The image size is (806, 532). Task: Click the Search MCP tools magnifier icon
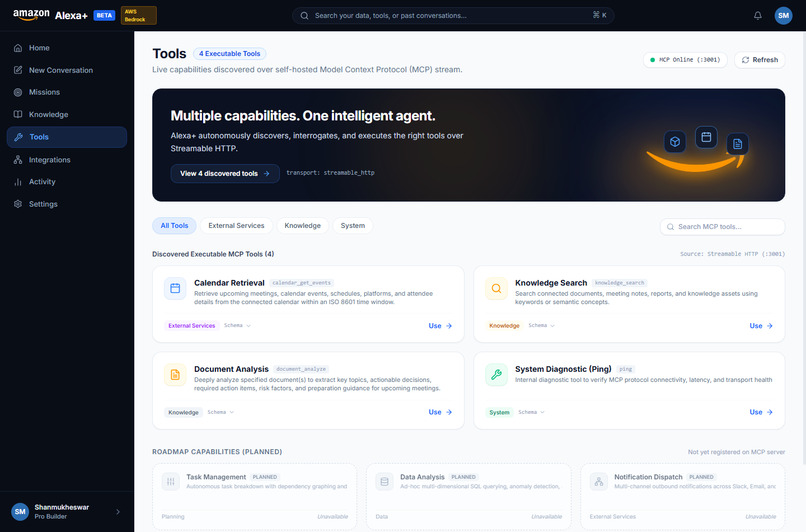[670, 227]
